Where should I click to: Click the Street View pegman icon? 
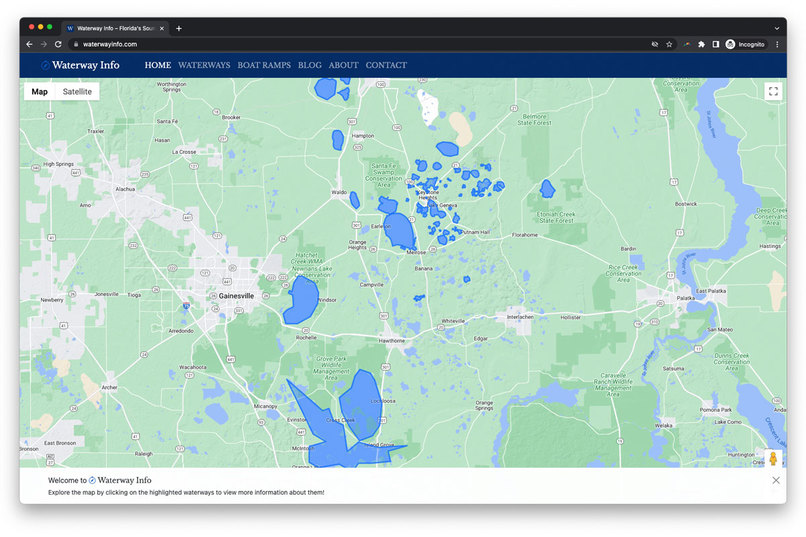[x=773, y=458]
